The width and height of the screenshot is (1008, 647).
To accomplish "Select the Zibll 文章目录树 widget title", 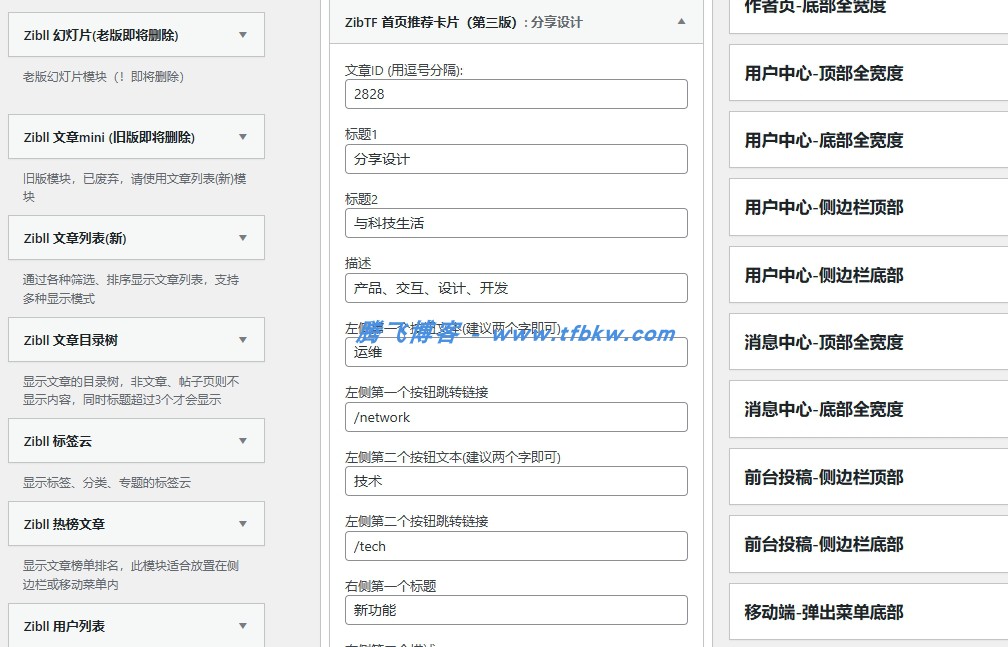I will [71, 340].
